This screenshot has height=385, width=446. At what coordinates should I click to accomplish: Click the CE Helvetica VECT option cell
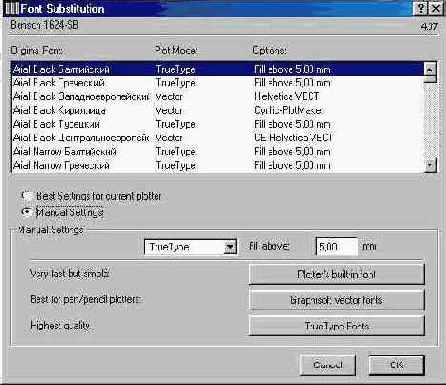[293, 138]
